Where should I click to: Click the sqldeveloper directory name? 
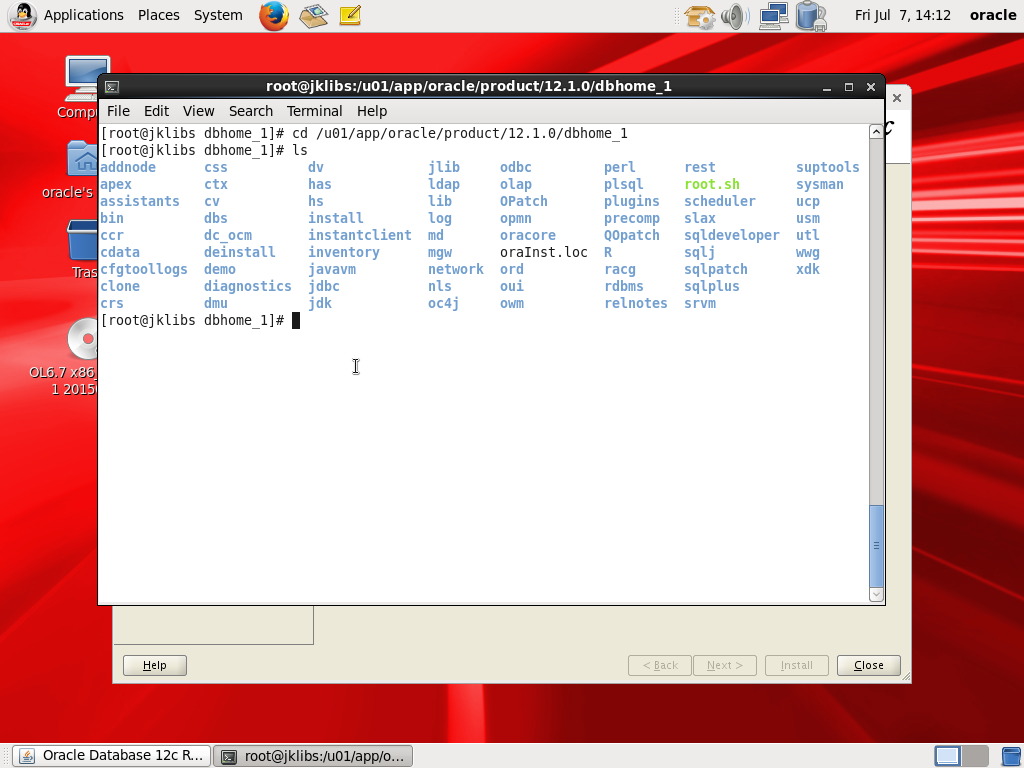731,236
